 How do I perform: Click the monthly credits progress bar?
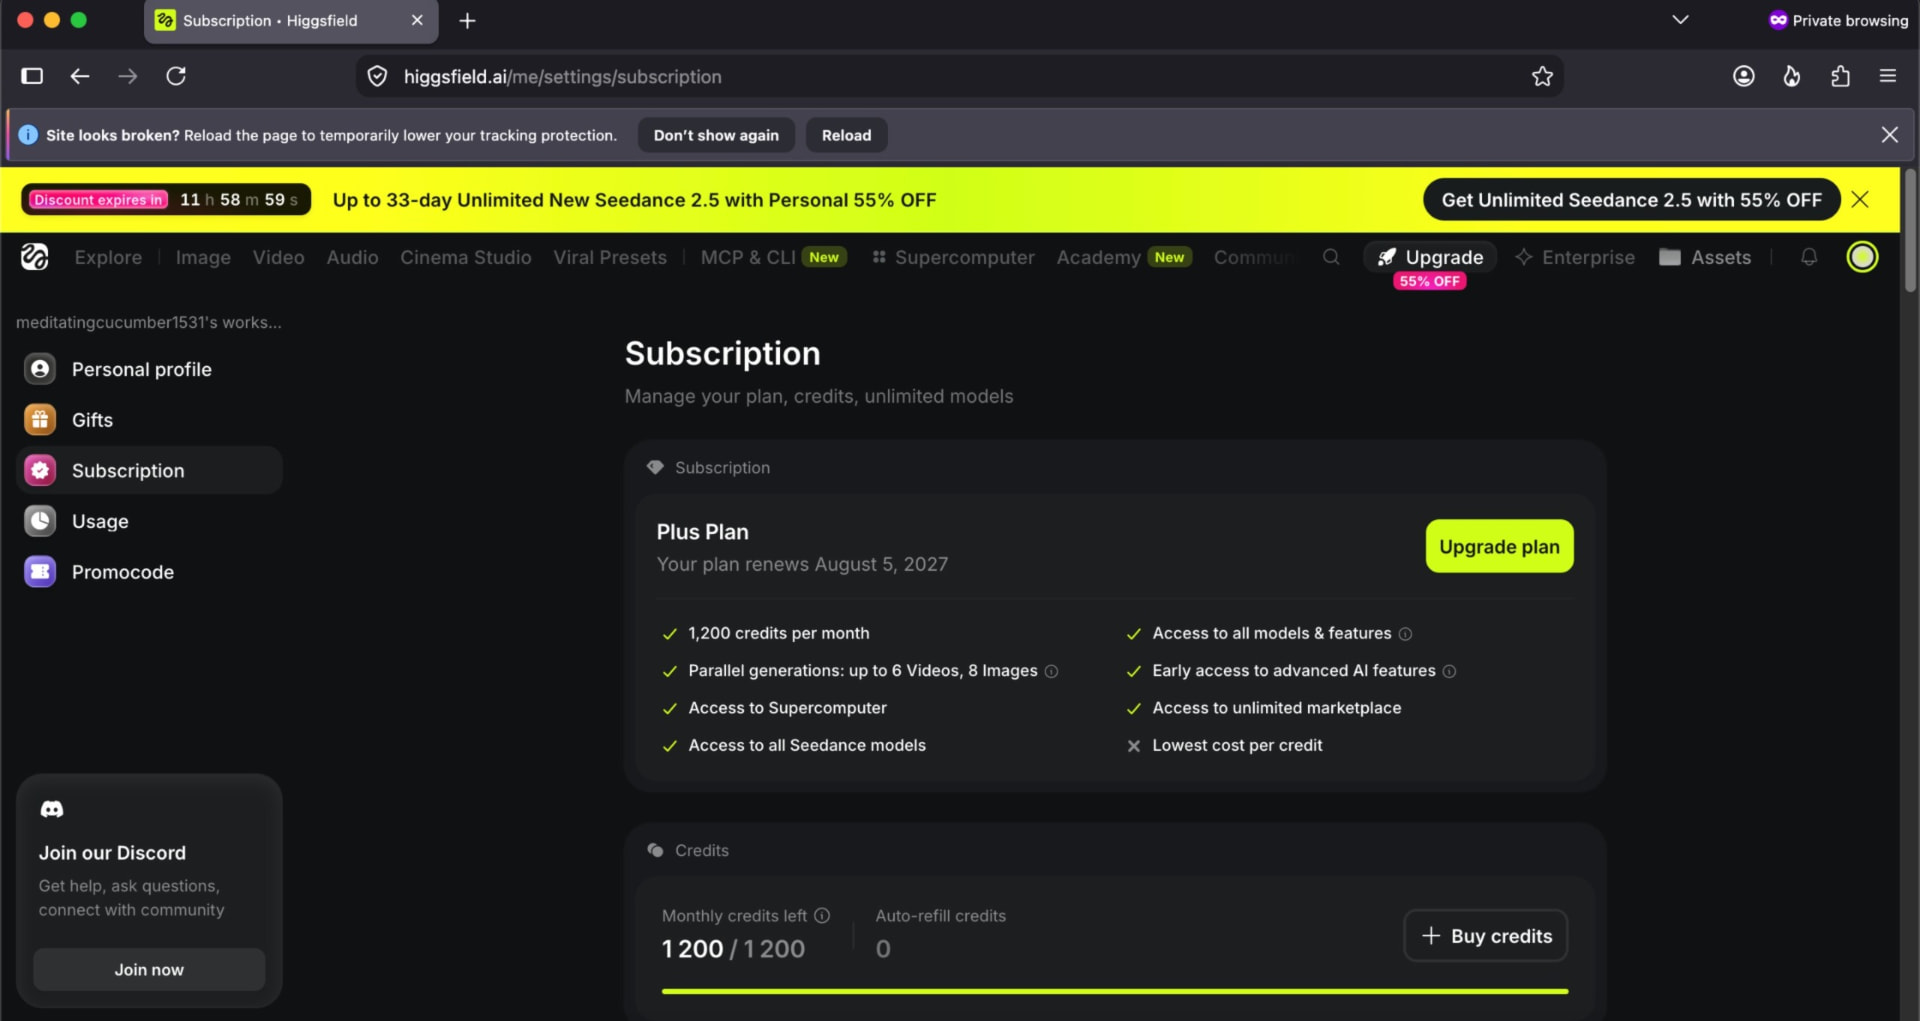(x=1115, y=991)
